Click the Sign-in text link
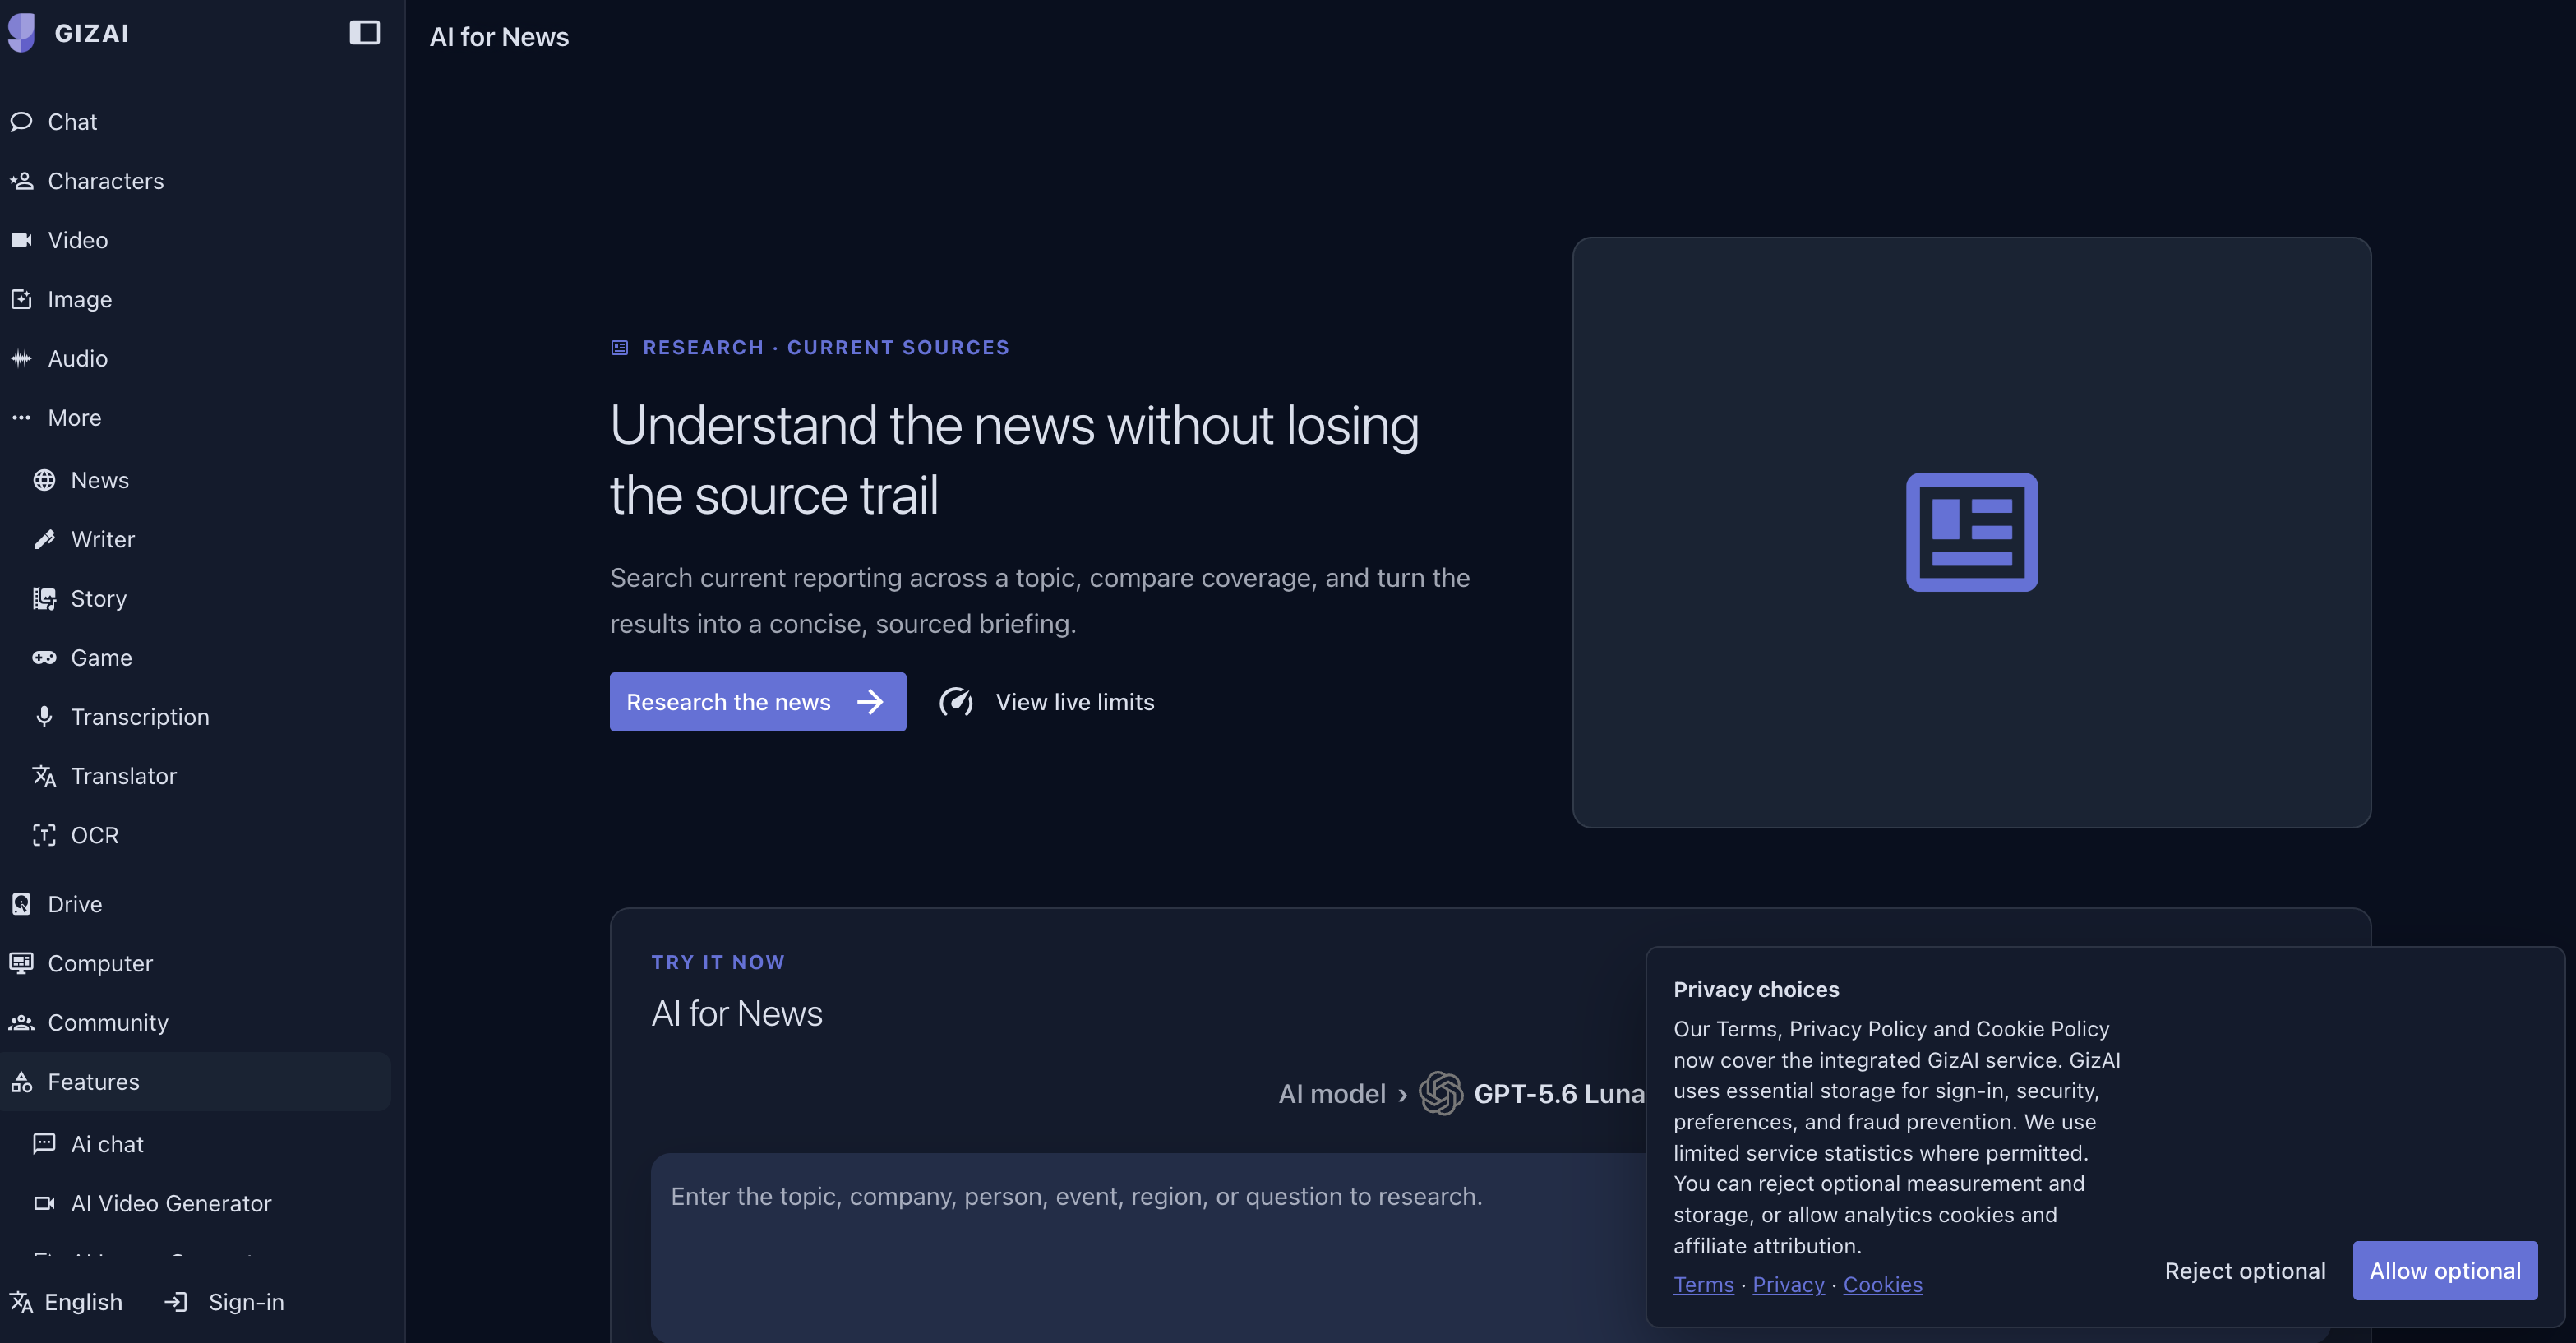This screenshot has height=1343, width=2576. 246,1301
